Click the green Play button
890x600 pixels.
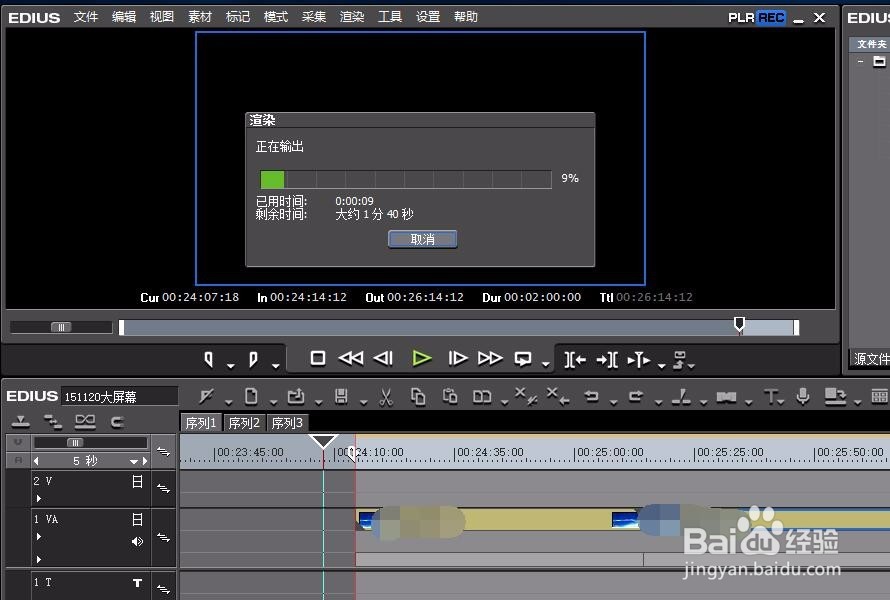click(x=422, y=358)
